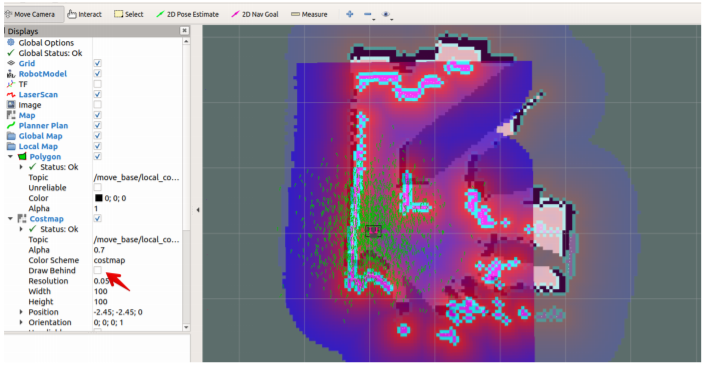
Task: Collapse the Costmap display tree
Action: tap(10, 219)
